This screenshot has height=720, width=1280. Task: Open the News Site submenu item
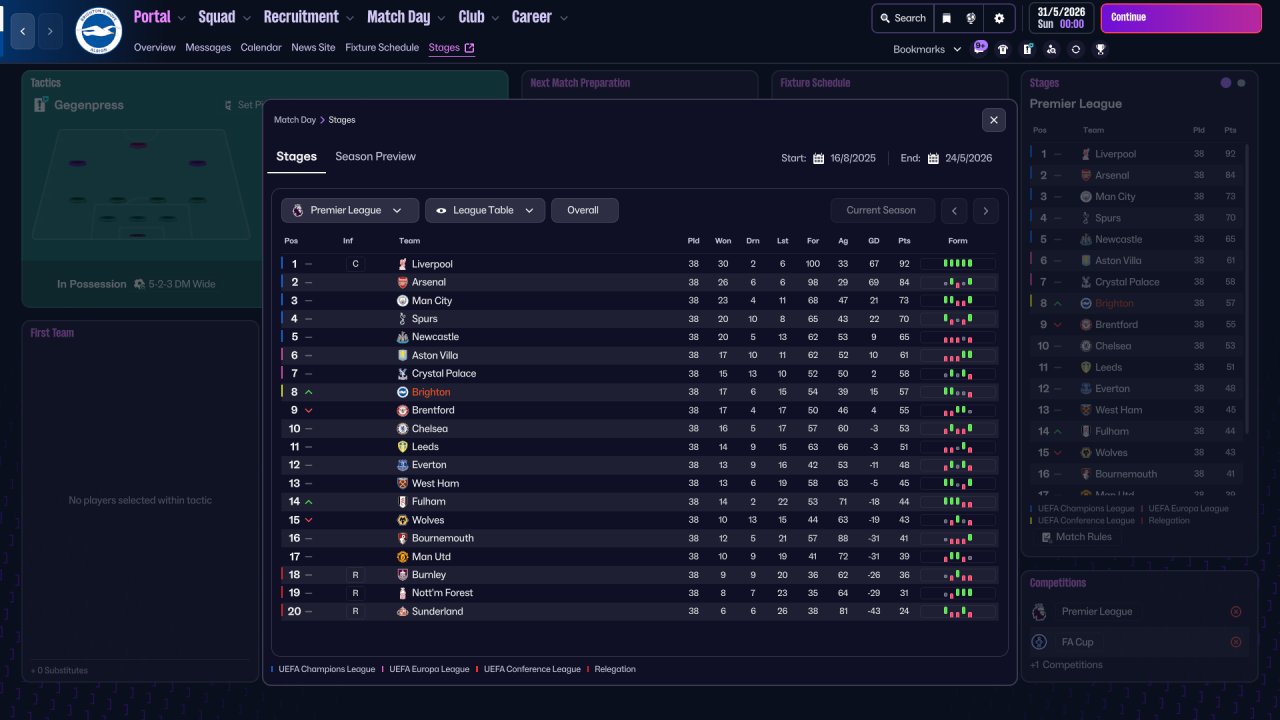coord(313,48)
